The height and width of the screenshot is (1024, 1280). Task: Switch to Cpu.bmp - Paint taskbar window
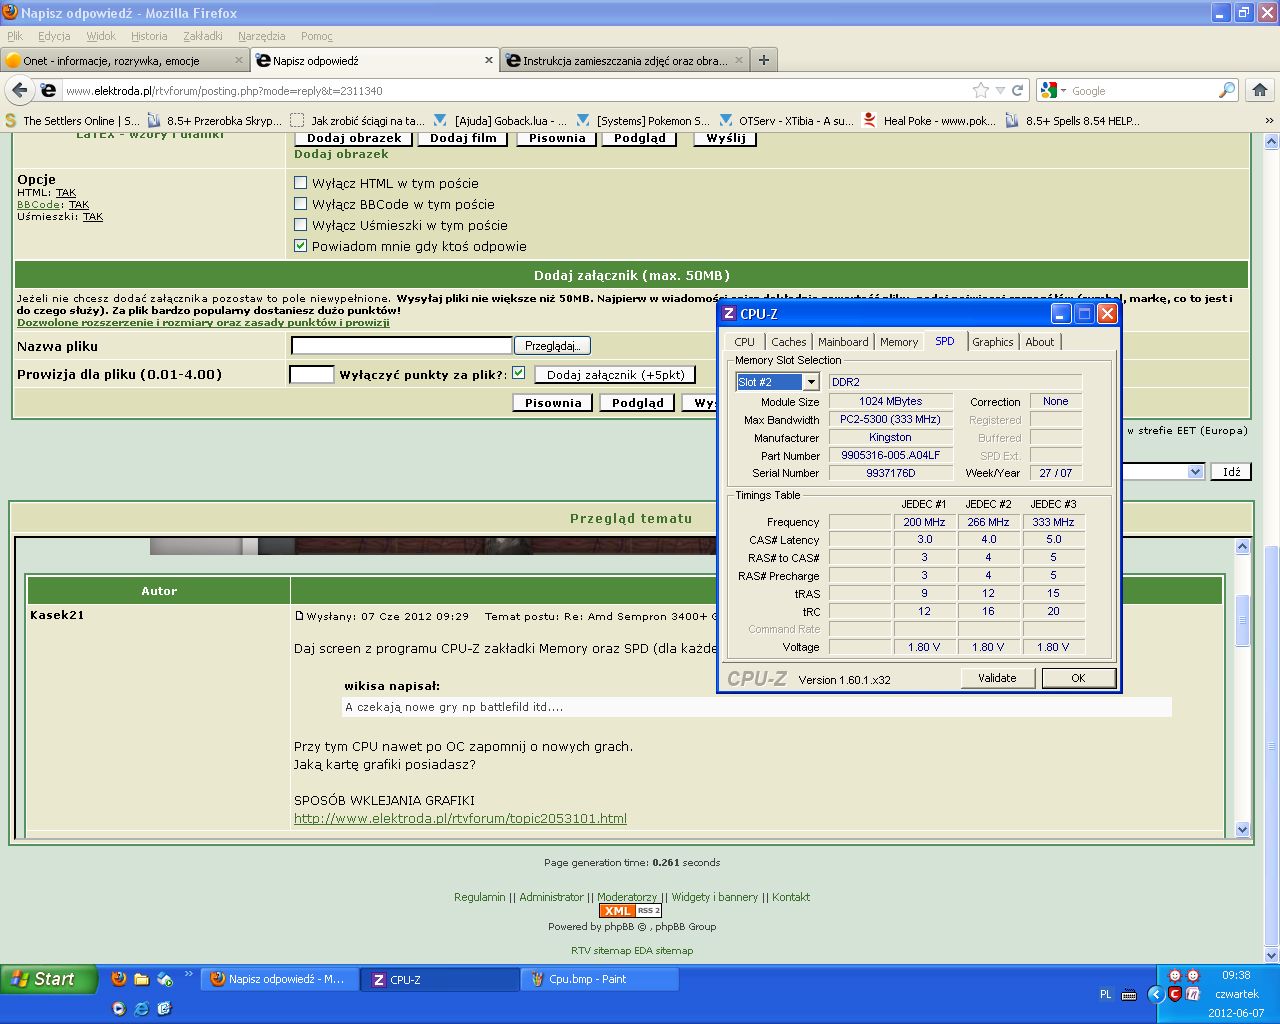(x=599, y=979)
